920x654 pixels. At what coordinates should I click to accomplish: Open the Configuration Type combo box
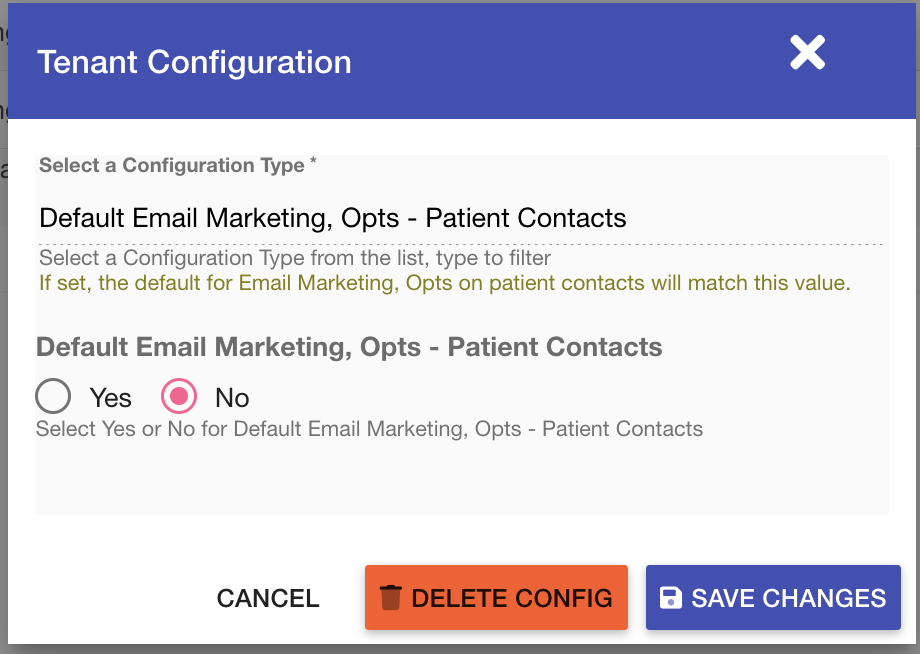[x=461, y=218]
